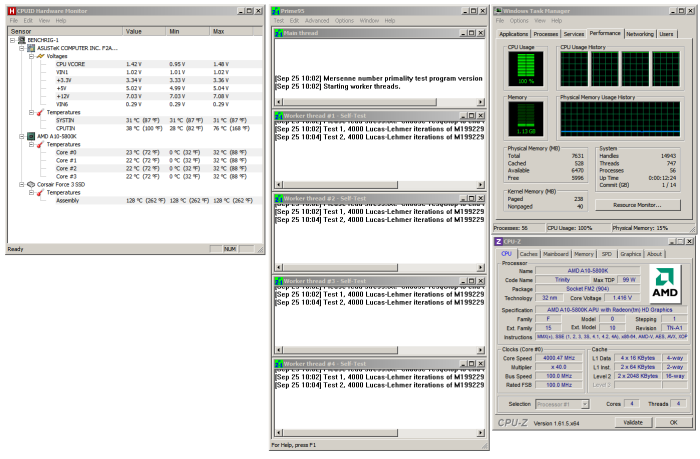
Task: Collapse the Voltages section in Hardware Monitor
Action: 31,55
